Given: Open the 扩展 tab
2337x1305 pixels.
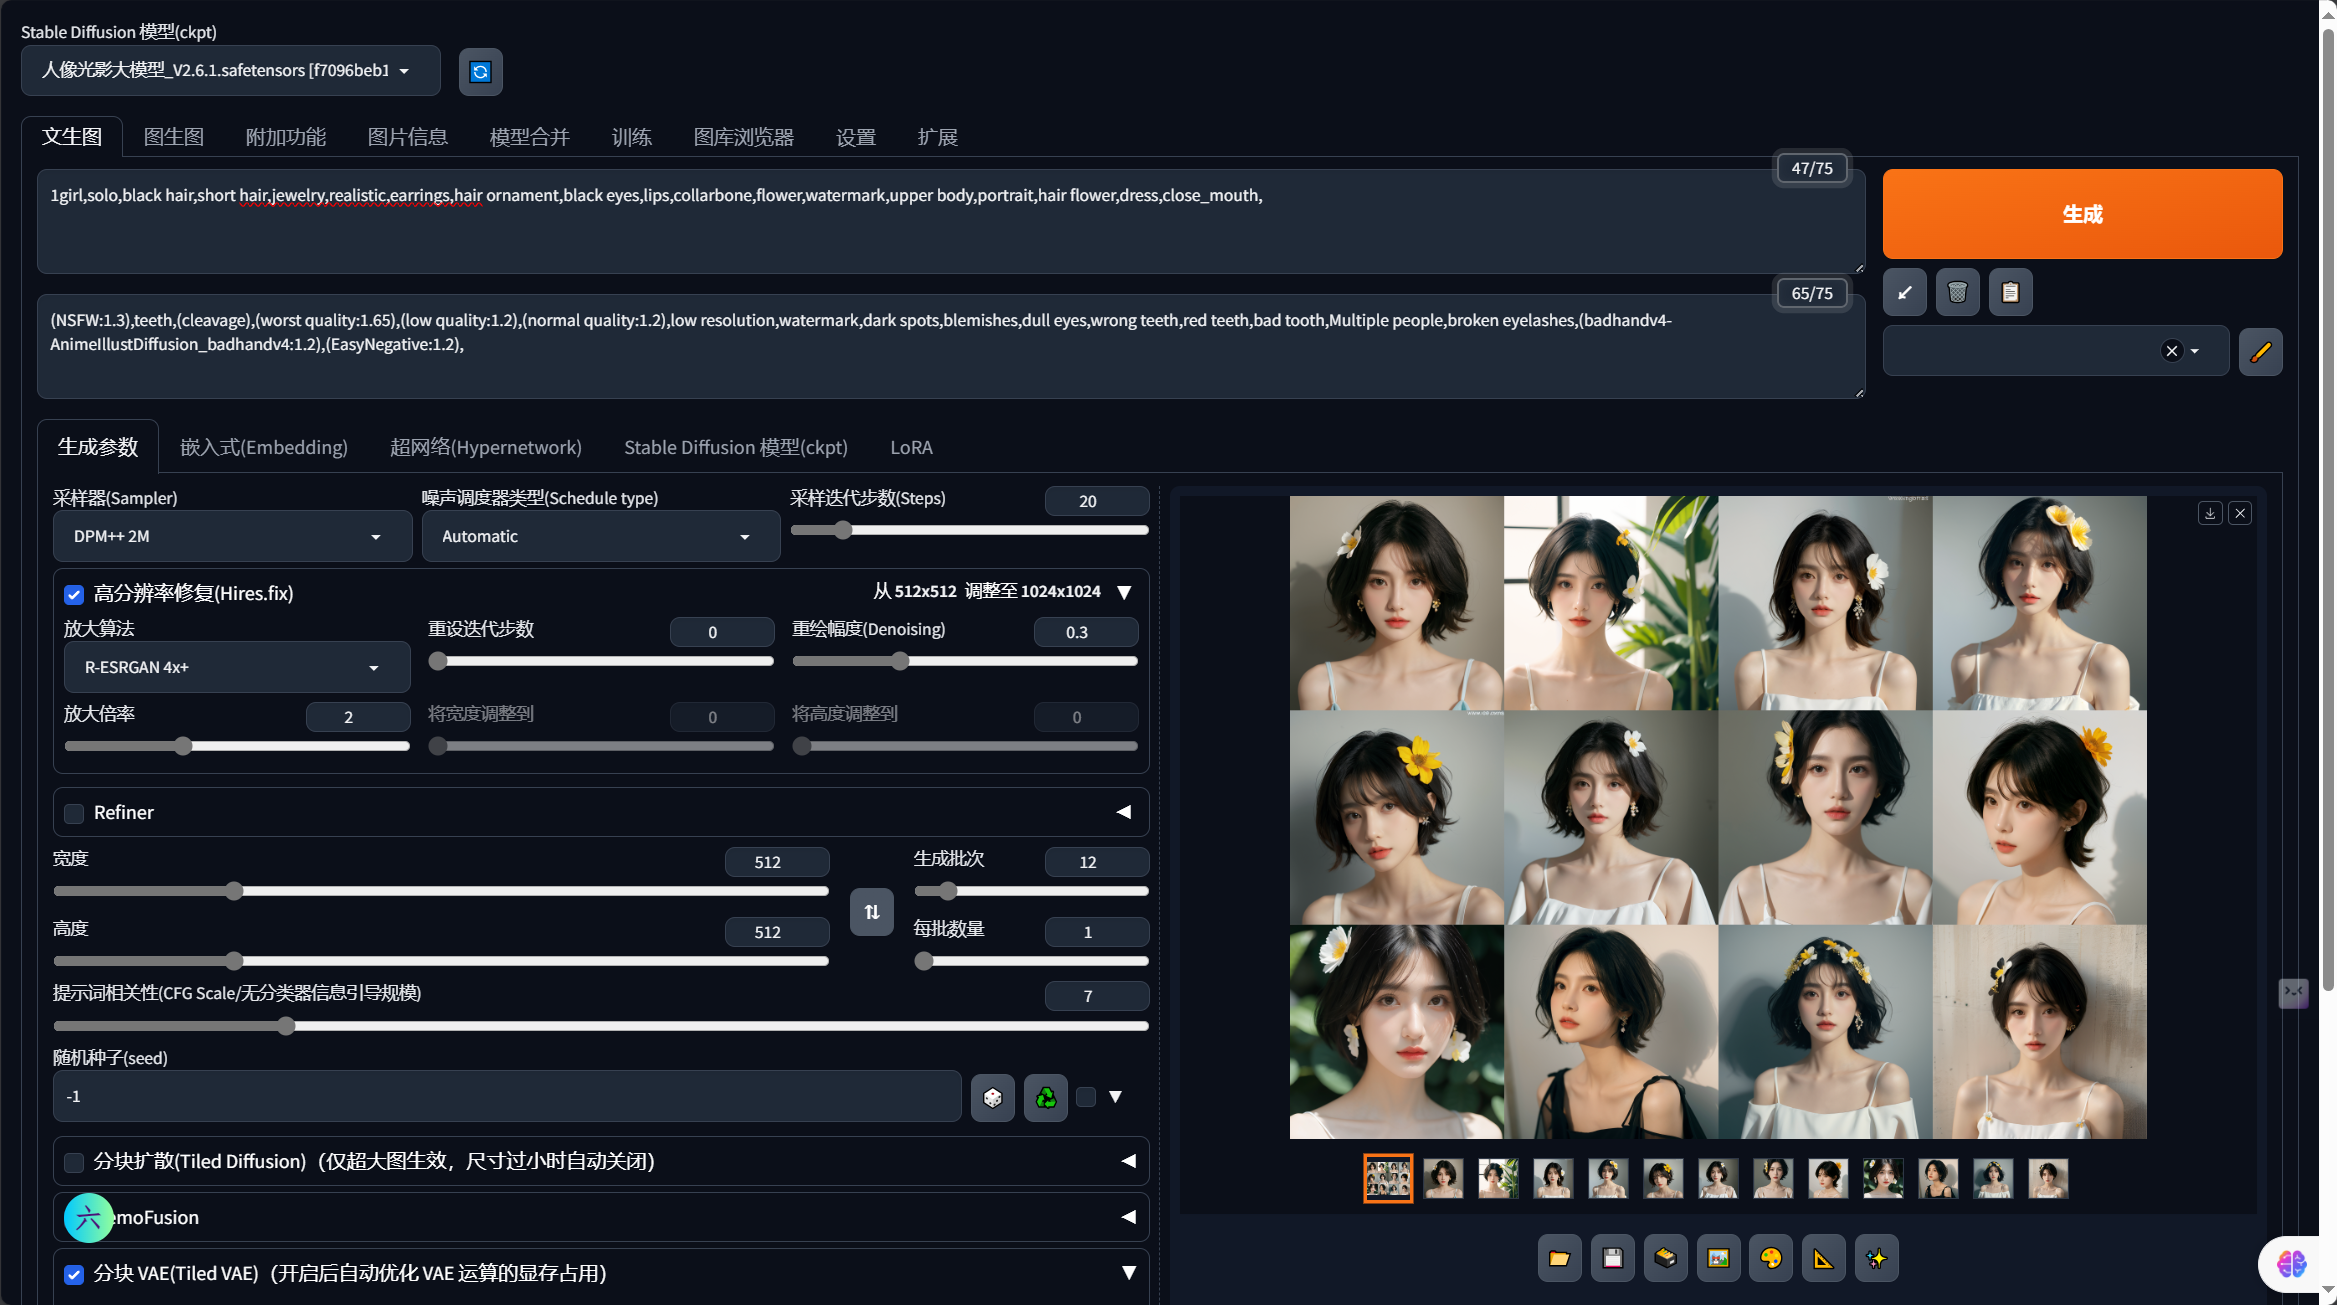Looking at the screenshot, I should (938, 137).
